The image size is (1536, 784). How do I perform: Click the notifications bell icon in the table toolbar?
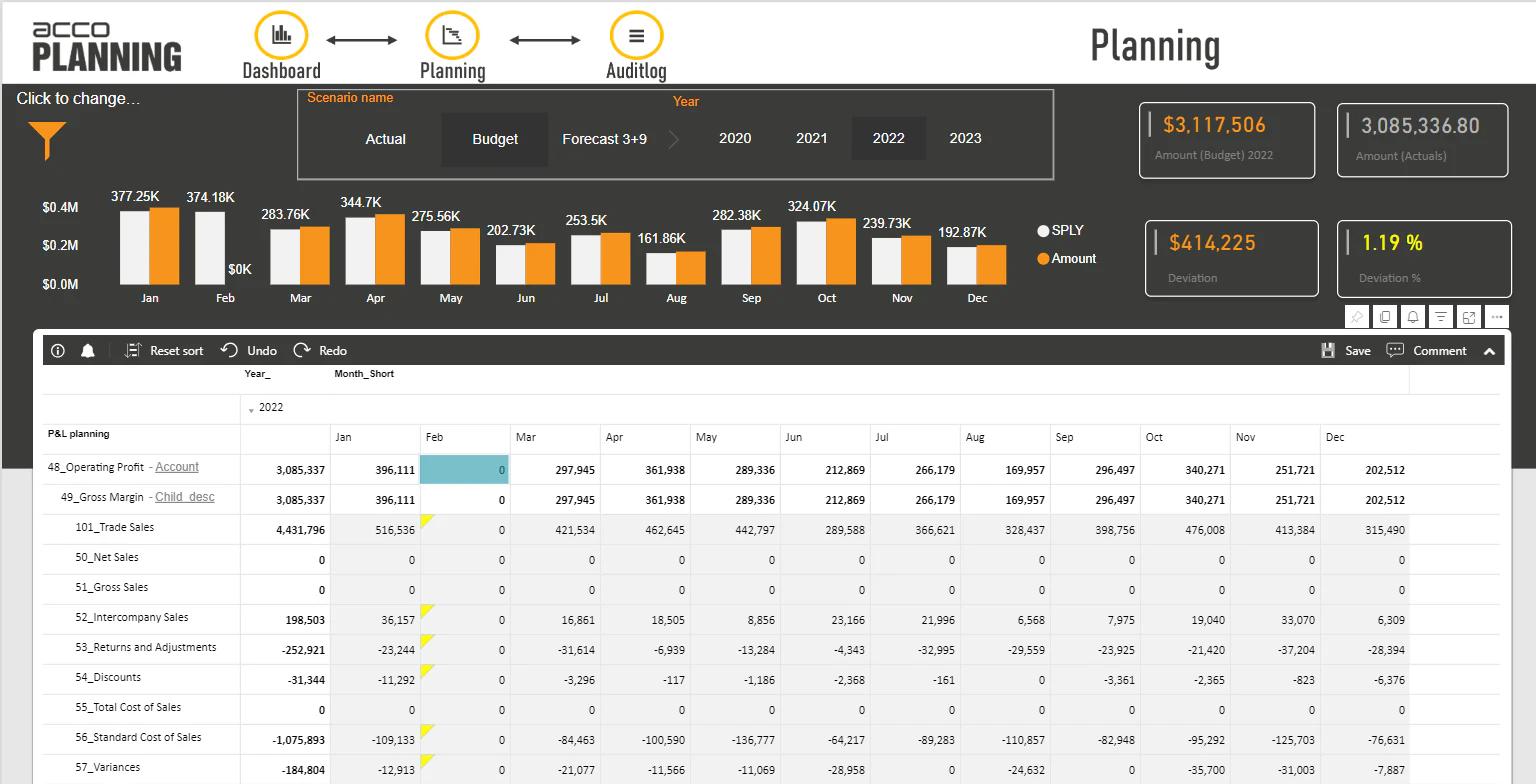click(87, 350)
